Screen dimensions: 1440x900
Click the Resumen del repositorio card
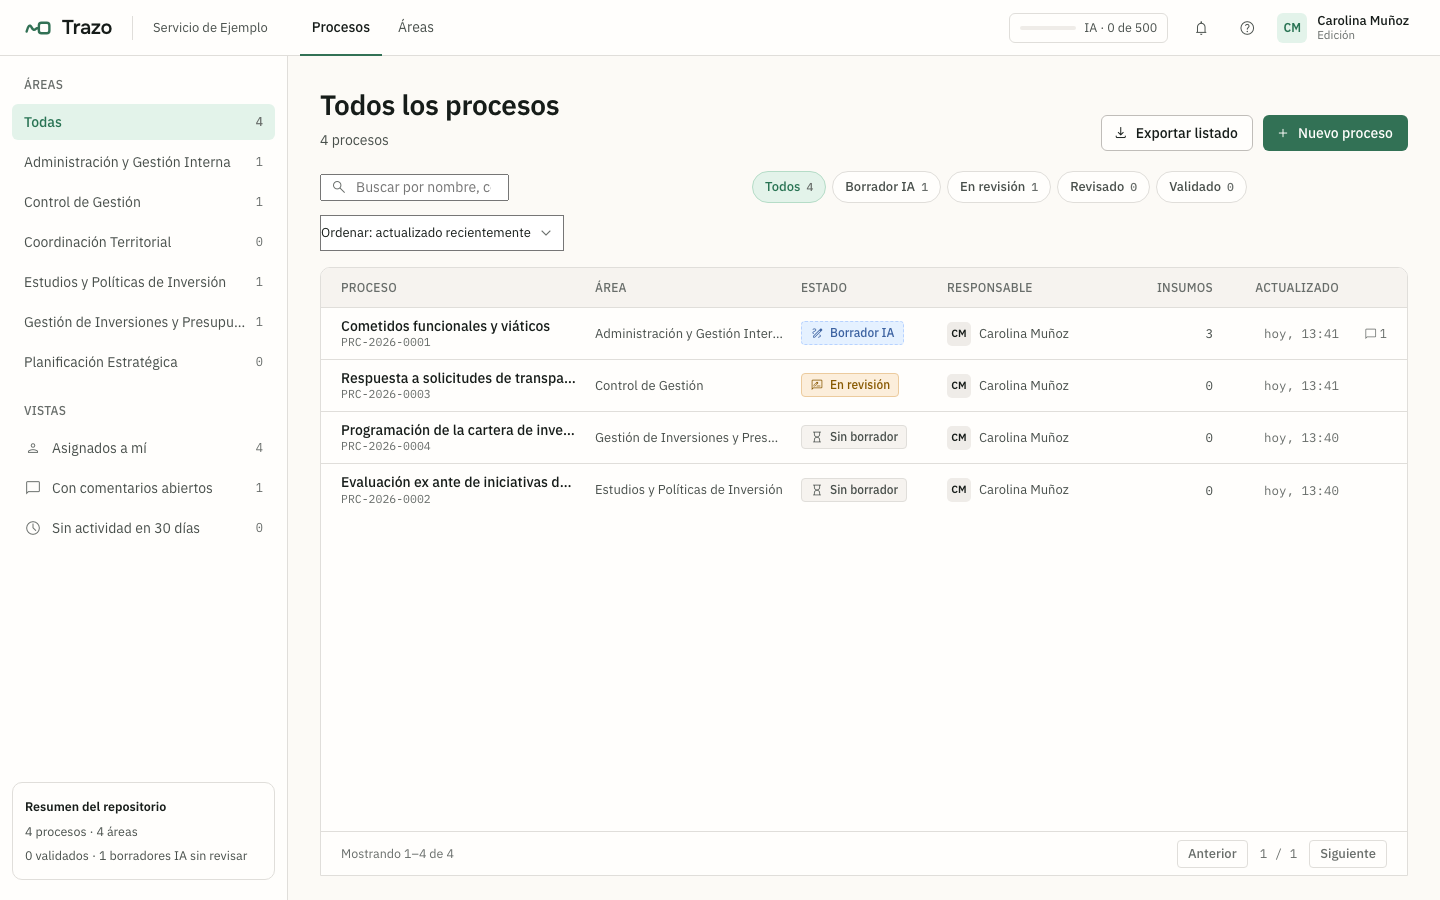143,831
